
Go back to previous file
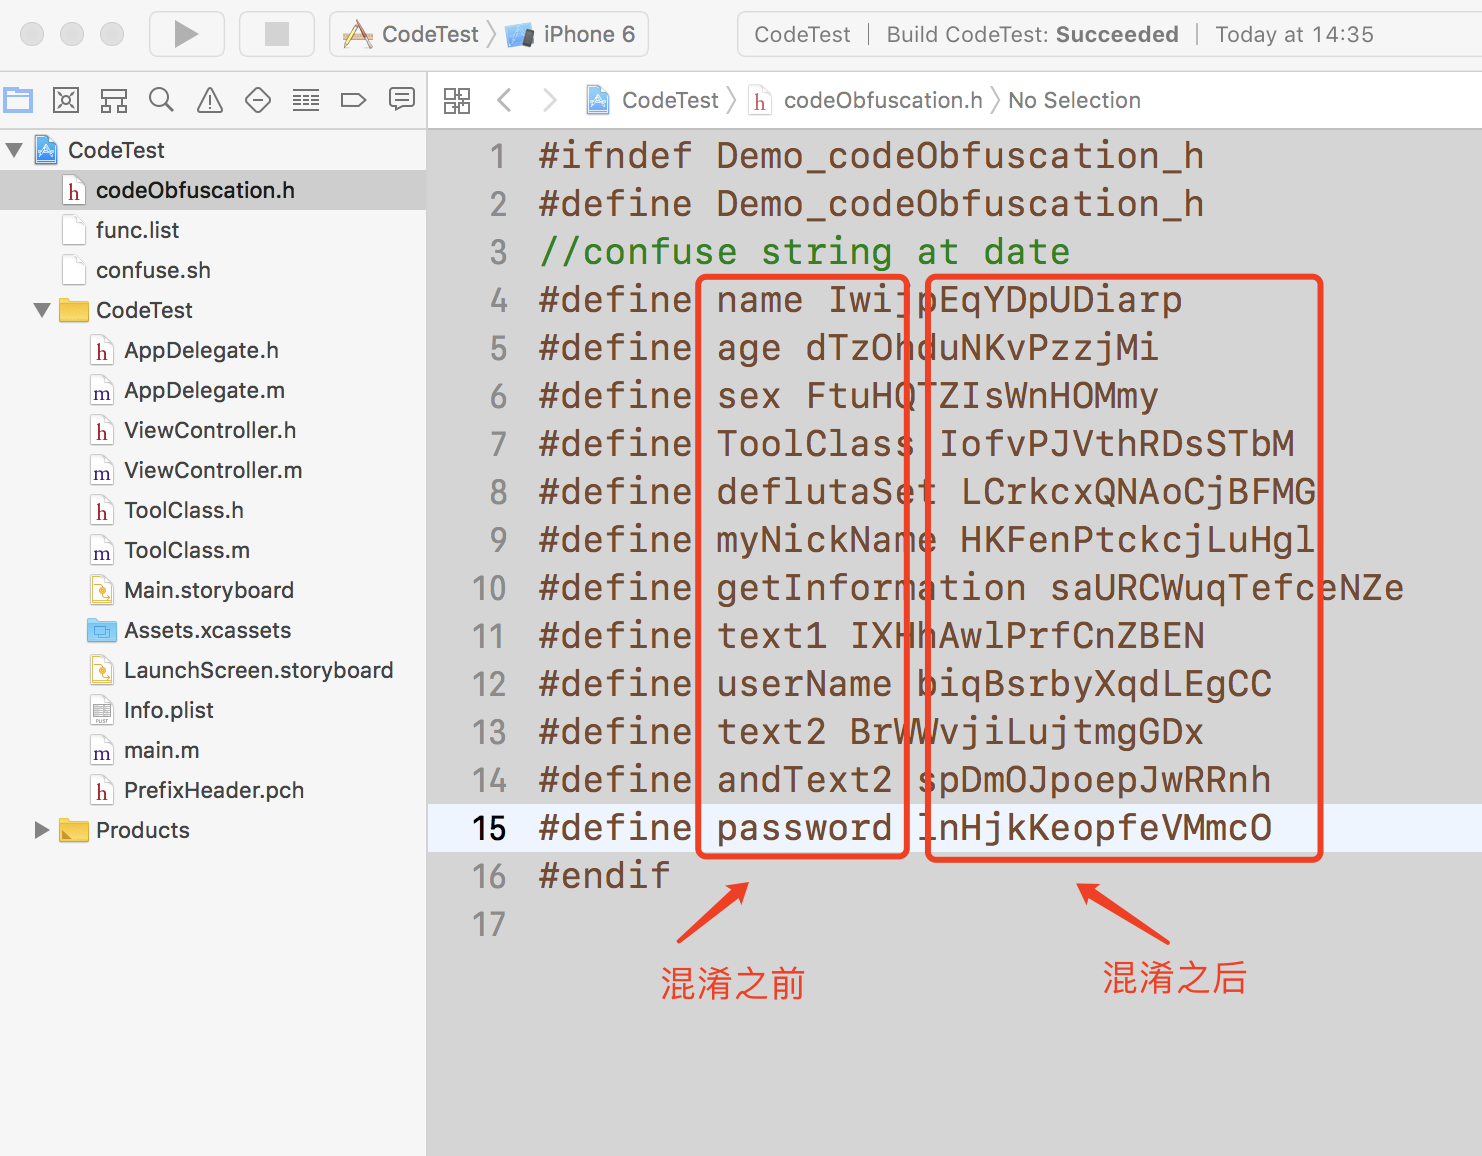505,100
